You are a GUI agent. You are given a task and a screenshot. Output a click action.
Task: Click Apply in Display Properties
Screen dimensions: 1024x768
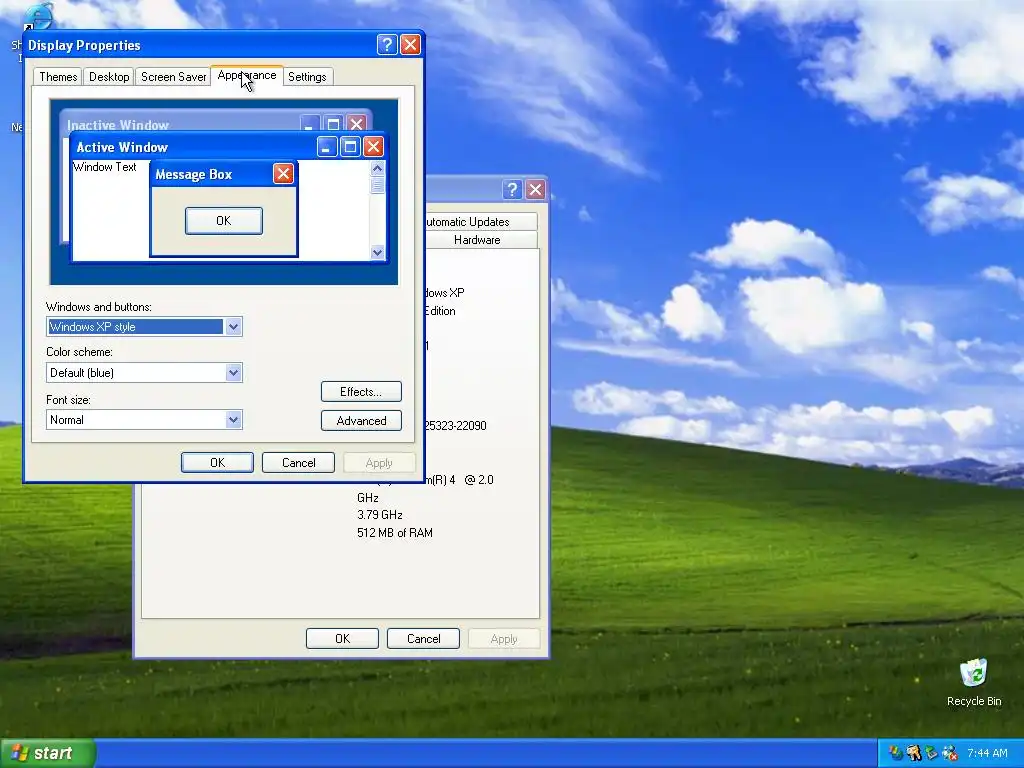[379, 462]
